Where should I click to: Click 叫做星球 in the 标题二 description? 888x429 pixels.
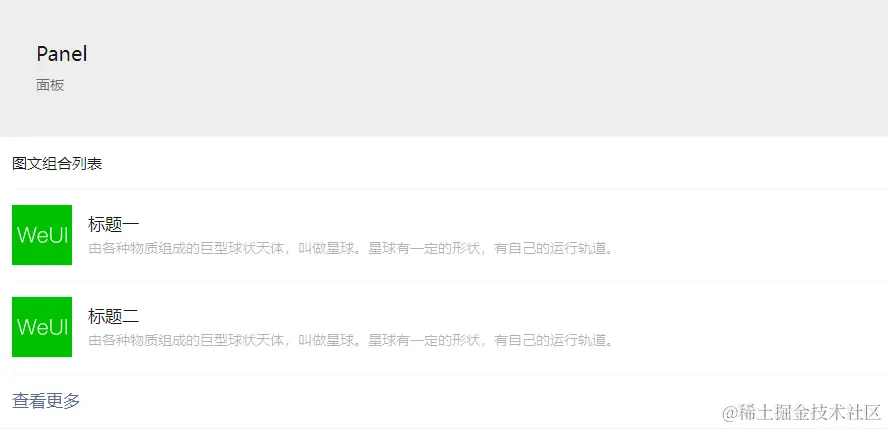pos(326,341)
